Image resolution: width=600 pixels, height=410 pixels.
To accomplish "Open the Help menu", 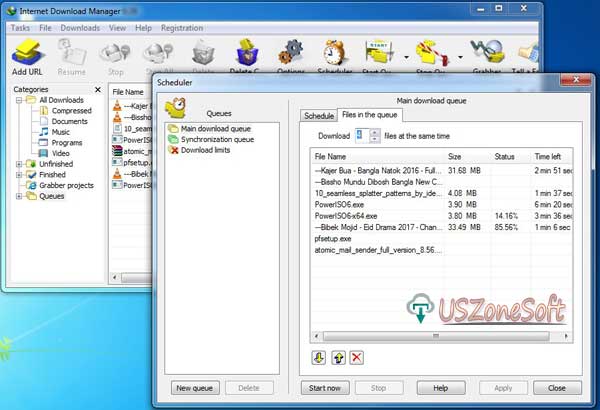I will coord(143,28).
